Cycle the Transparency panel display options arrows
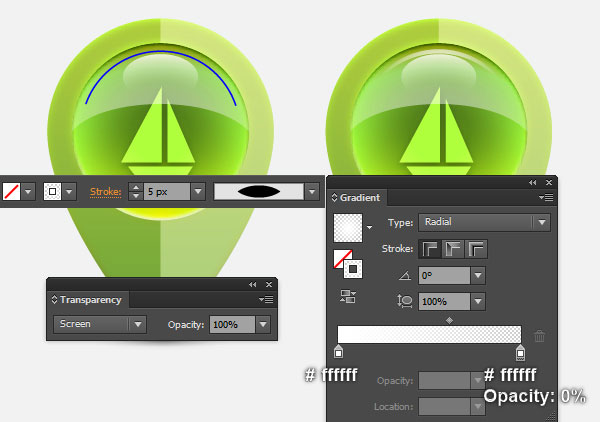Image resolution: width=600 pixels, height=422 pixels. (x=54, y=300)
